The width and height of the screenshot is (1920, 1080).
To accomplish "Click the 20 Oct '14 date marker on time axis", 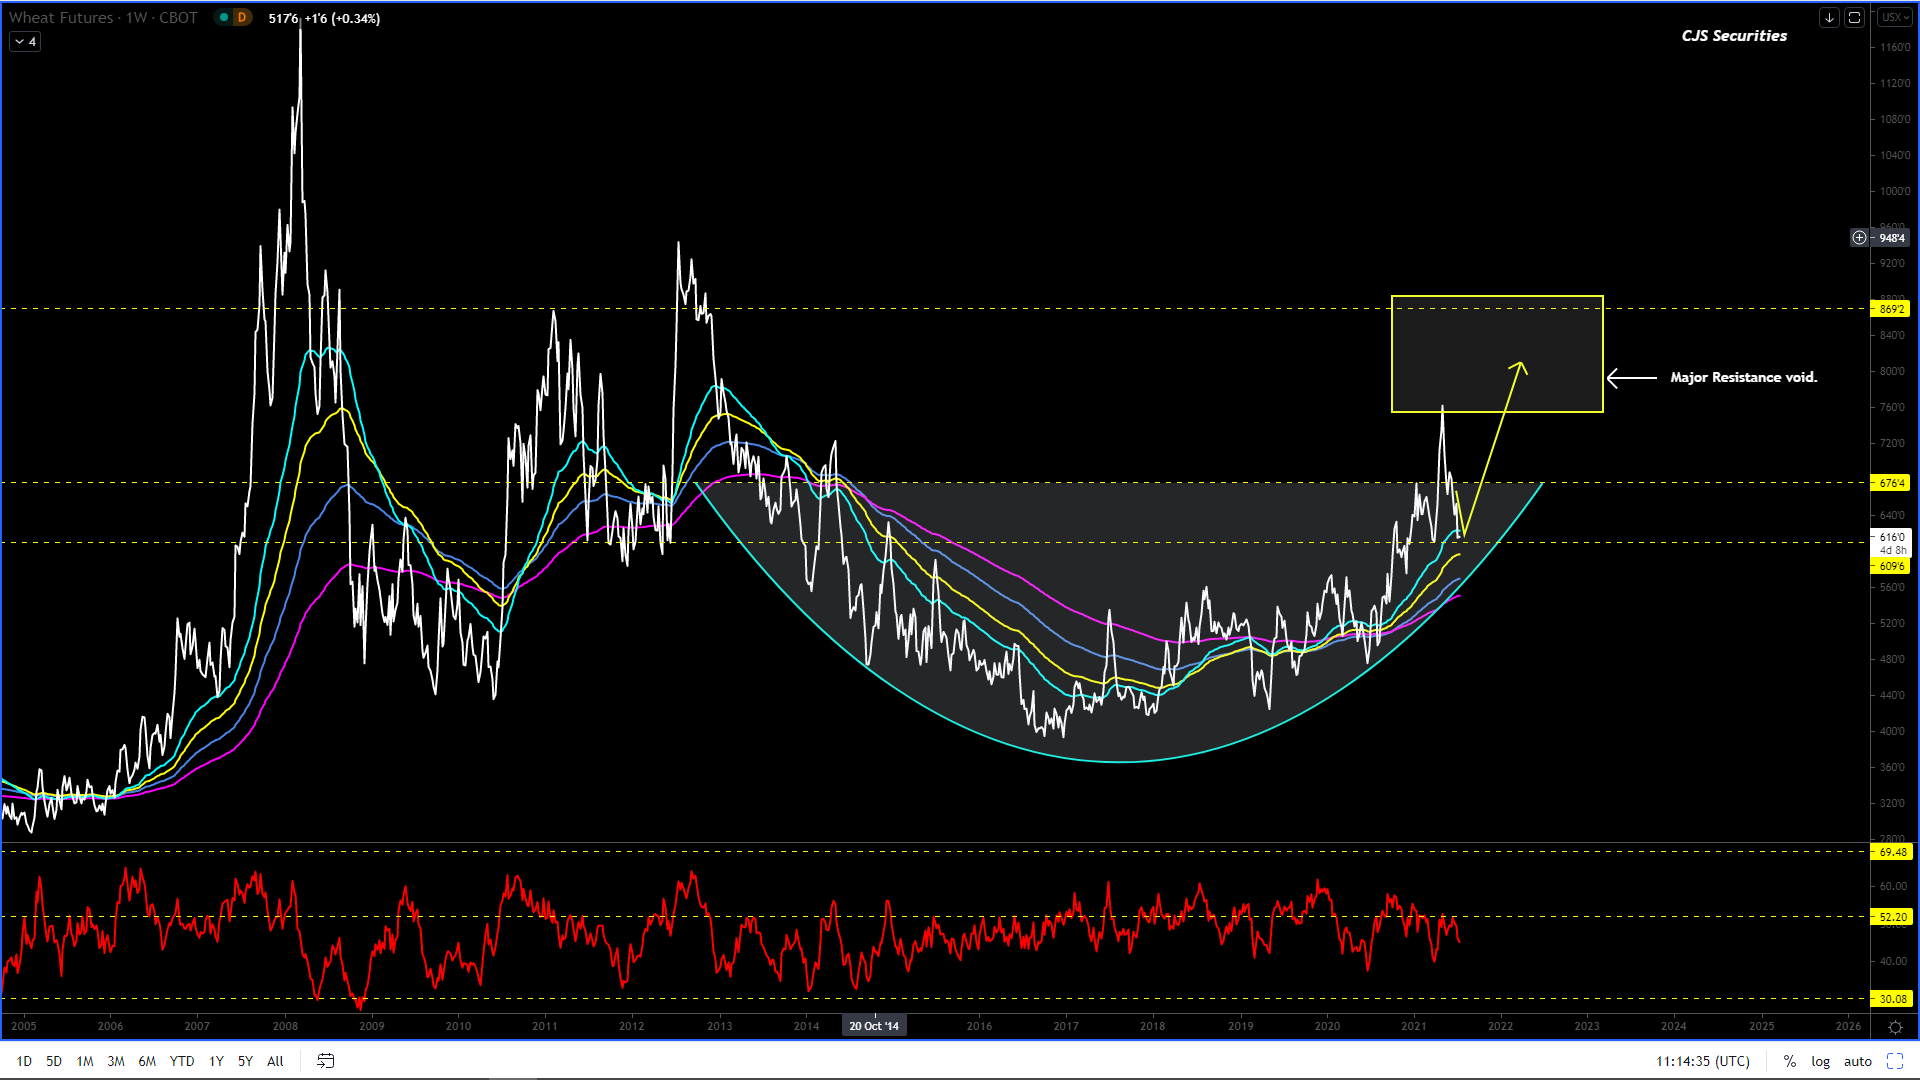I will pyautogui.click(x=873, y=1026).
